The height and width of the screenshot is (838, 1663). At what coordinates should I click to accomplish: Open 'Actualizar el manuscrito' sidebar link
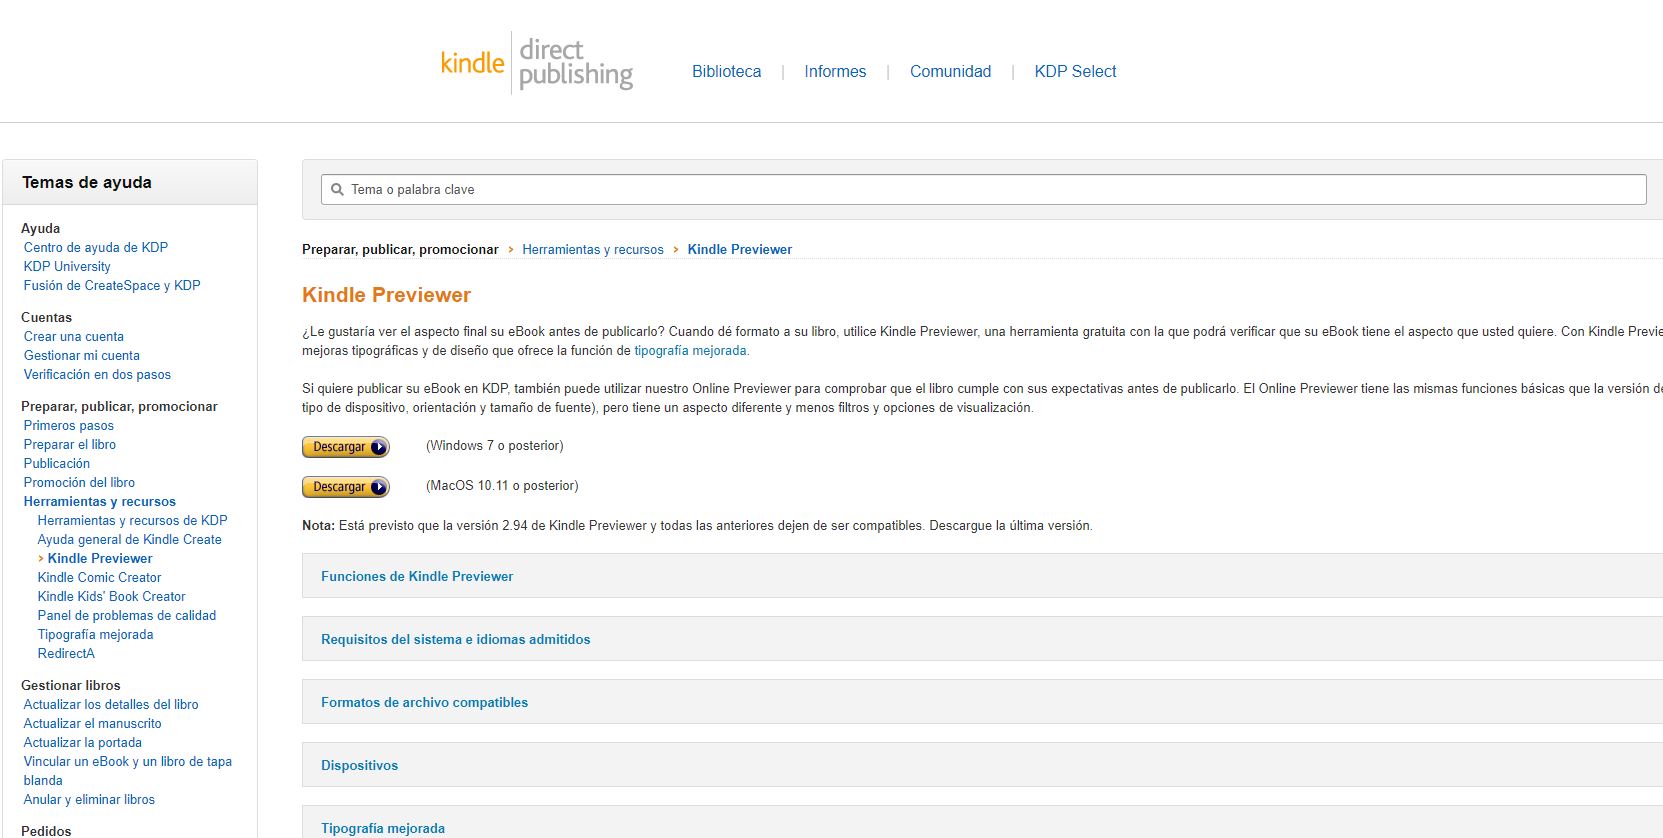pos(92,723)
